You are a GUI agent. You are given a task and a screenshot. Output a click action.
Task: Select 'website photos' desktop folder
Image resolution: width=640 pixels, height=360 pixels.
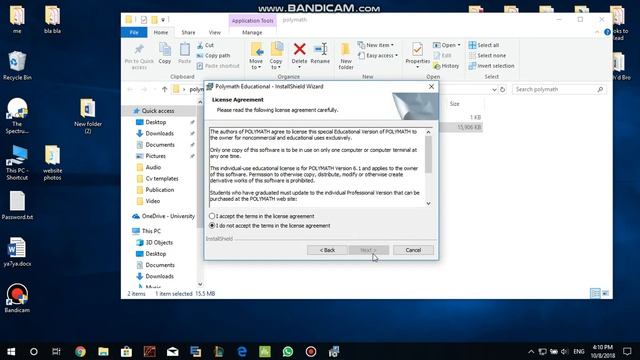coord(52,162)
